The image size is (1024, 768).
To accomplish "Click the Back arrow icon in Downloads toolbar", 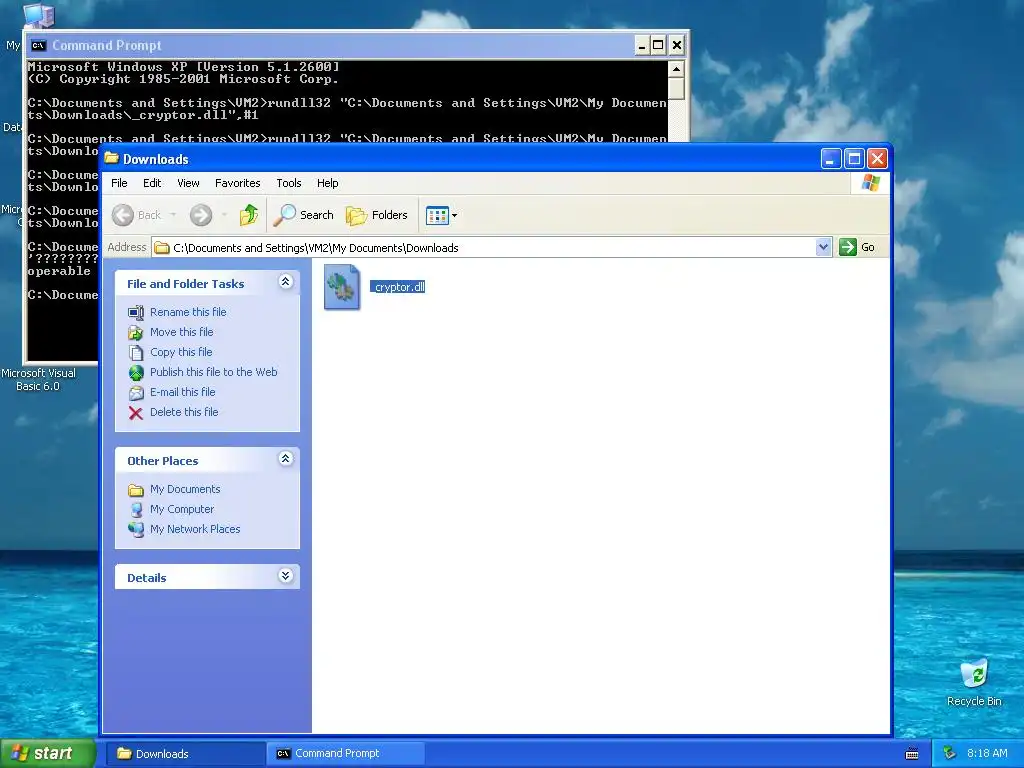I will pos(123,215).
